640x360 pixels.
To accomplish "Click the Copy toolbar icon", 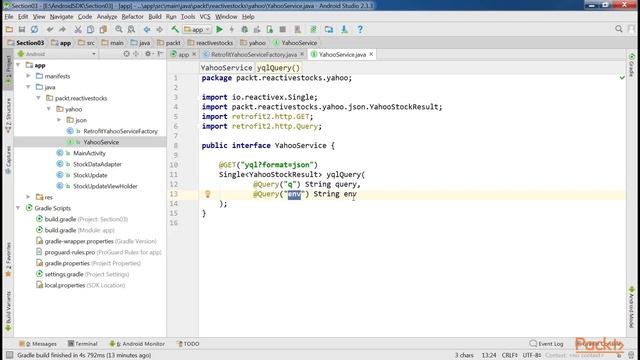I will 90,29.
